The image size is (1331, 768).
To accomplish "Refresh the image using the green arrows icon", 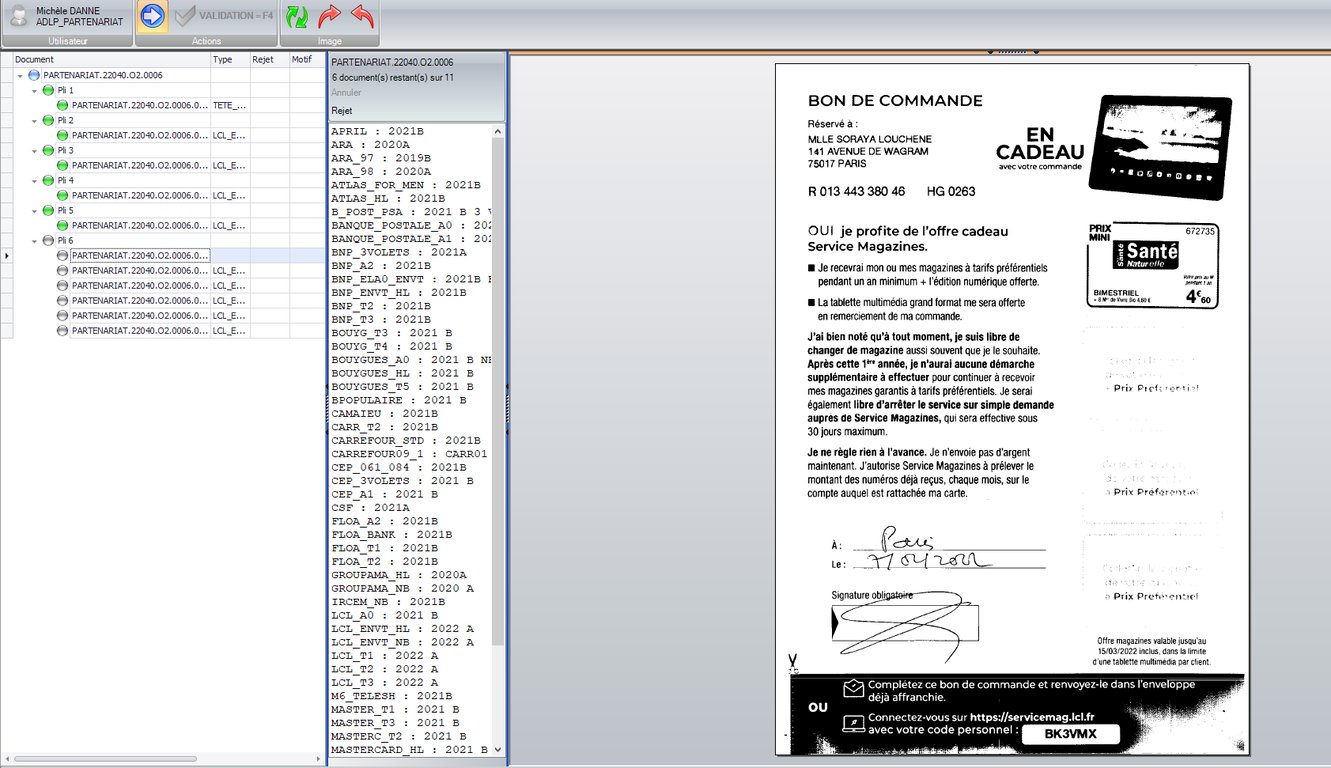I will pos(297,15).
